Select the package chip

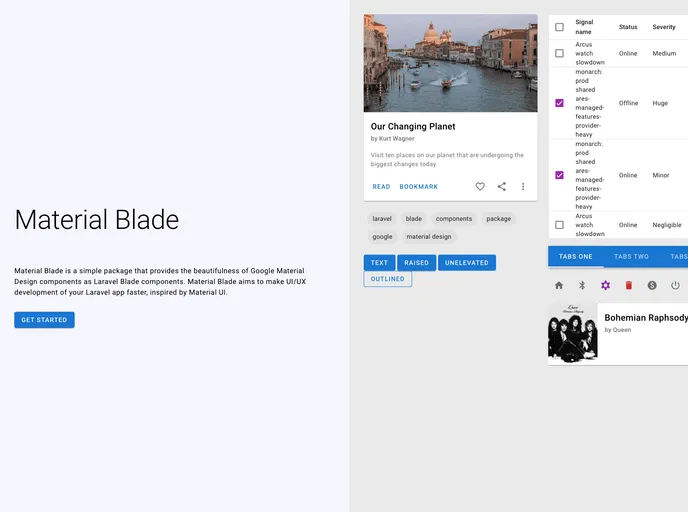(x=498, y=218)
